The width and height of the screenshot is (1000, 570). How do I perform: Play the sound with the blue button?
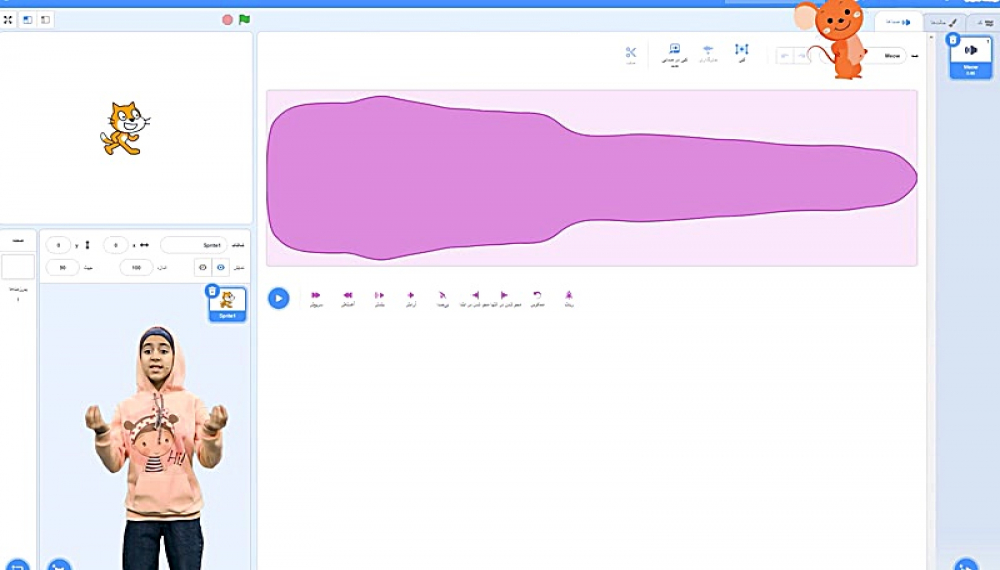pyautogui.click(x=279, y=298)
